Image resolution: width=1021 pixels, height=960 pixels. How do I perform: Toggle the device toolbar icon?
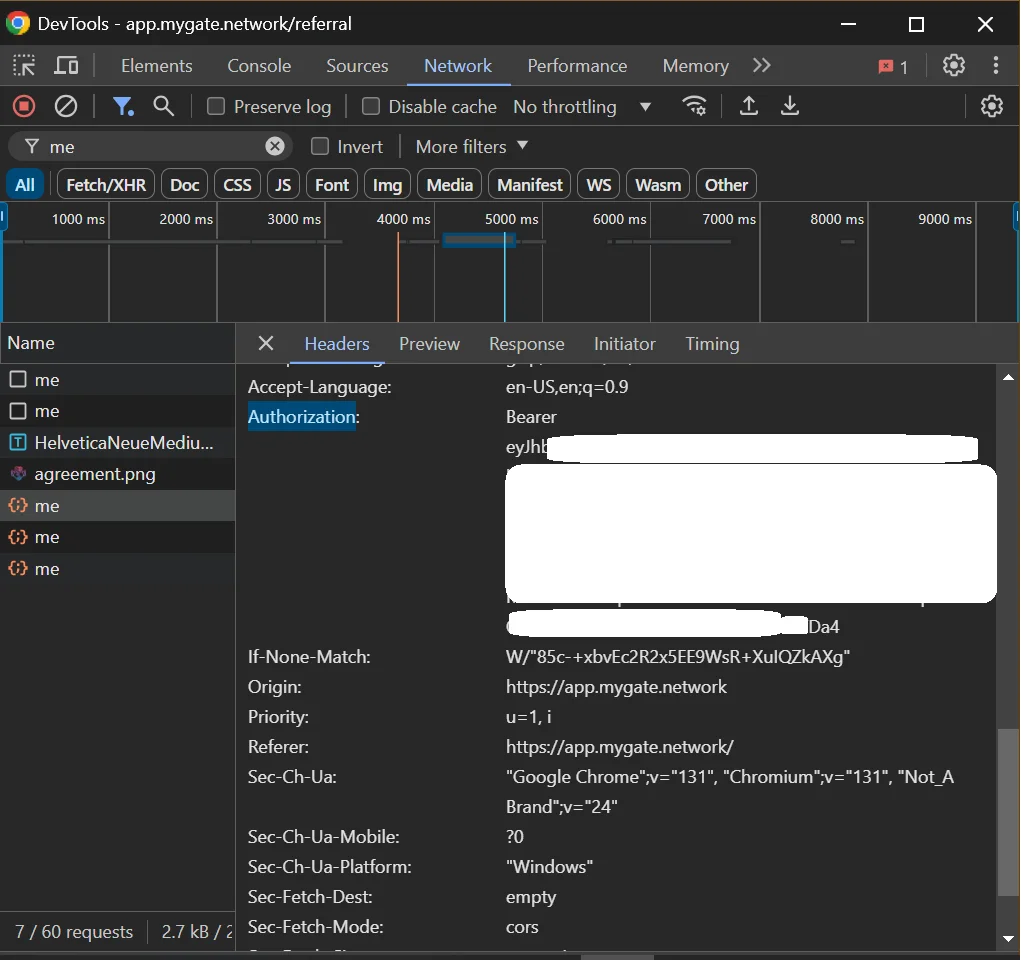pos(66,66)
